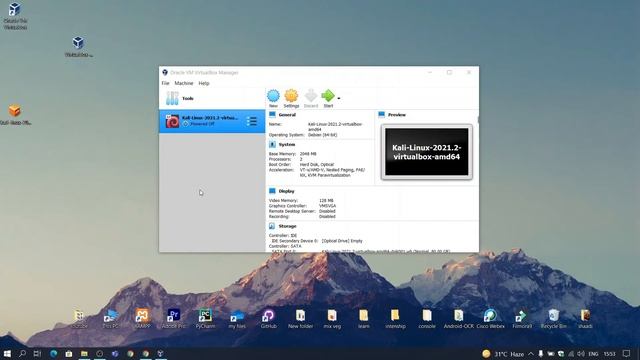Image resolution: width=640 pixels, height=360 pixels.
Task: Open Task View on the taskbar
Action: point(37,353)
